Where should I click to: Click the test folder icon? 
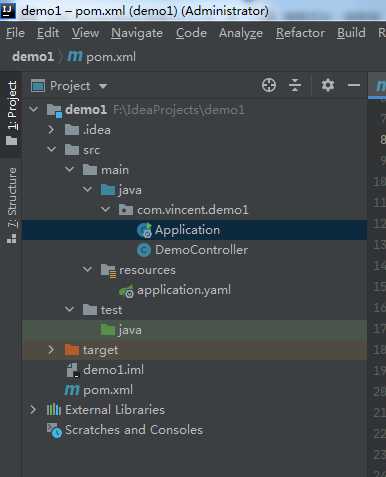pyautogui.click(x=90, y=310)
